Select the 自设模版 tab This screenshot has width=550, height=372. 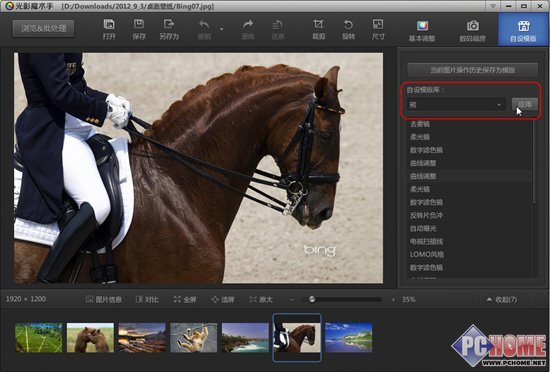[x=523, y=29]
